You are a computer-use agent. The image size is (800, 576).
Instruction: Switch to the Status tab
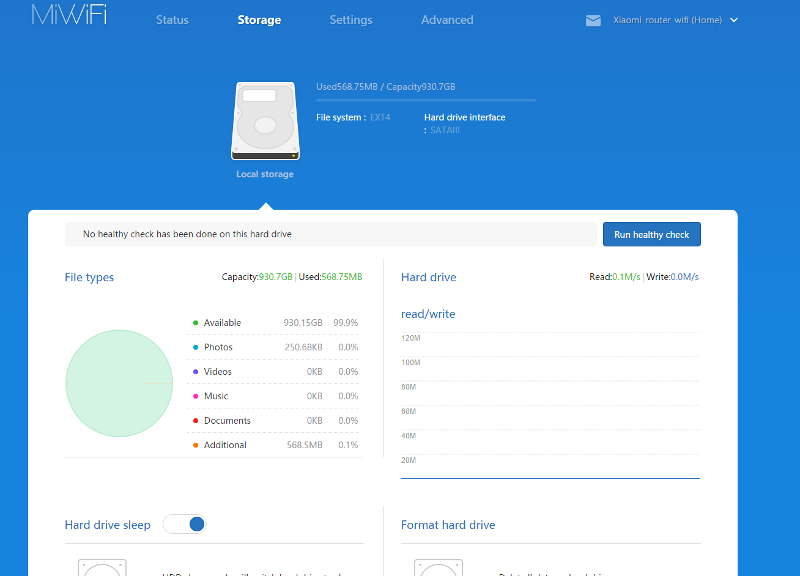coord(172,20)
